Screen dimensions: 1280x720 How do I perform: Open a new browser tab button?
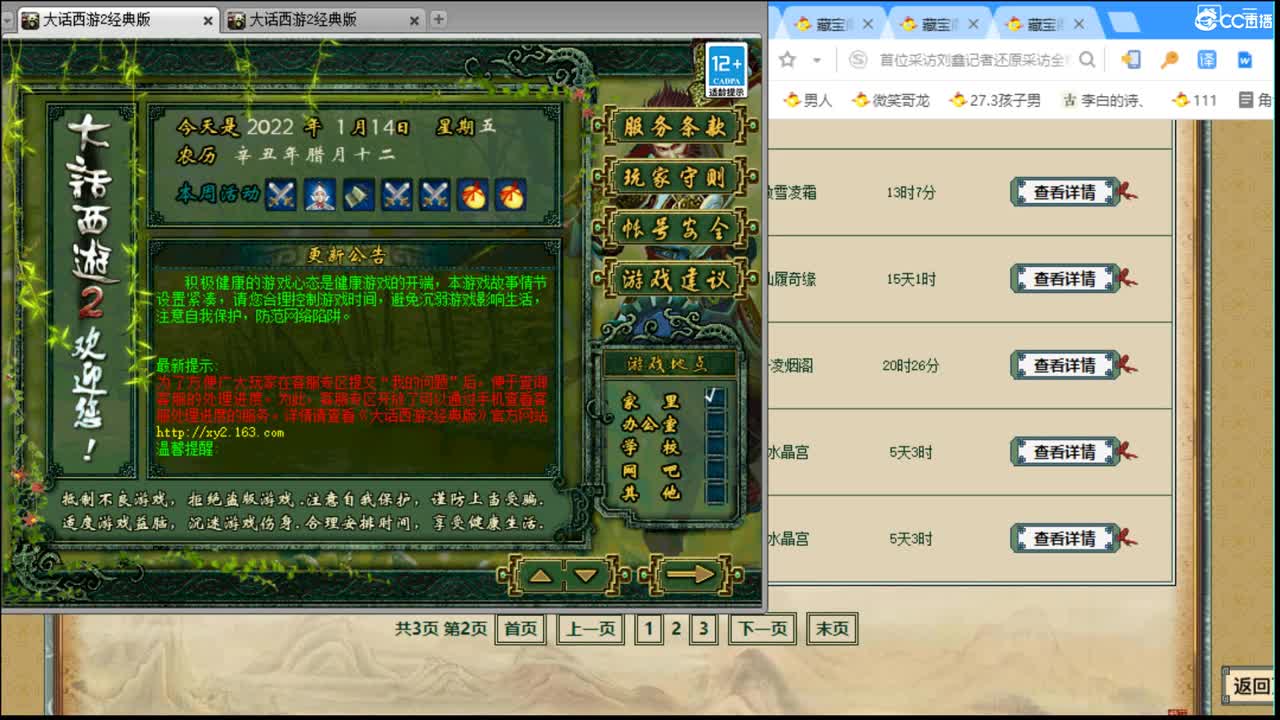click(1124, 23)
